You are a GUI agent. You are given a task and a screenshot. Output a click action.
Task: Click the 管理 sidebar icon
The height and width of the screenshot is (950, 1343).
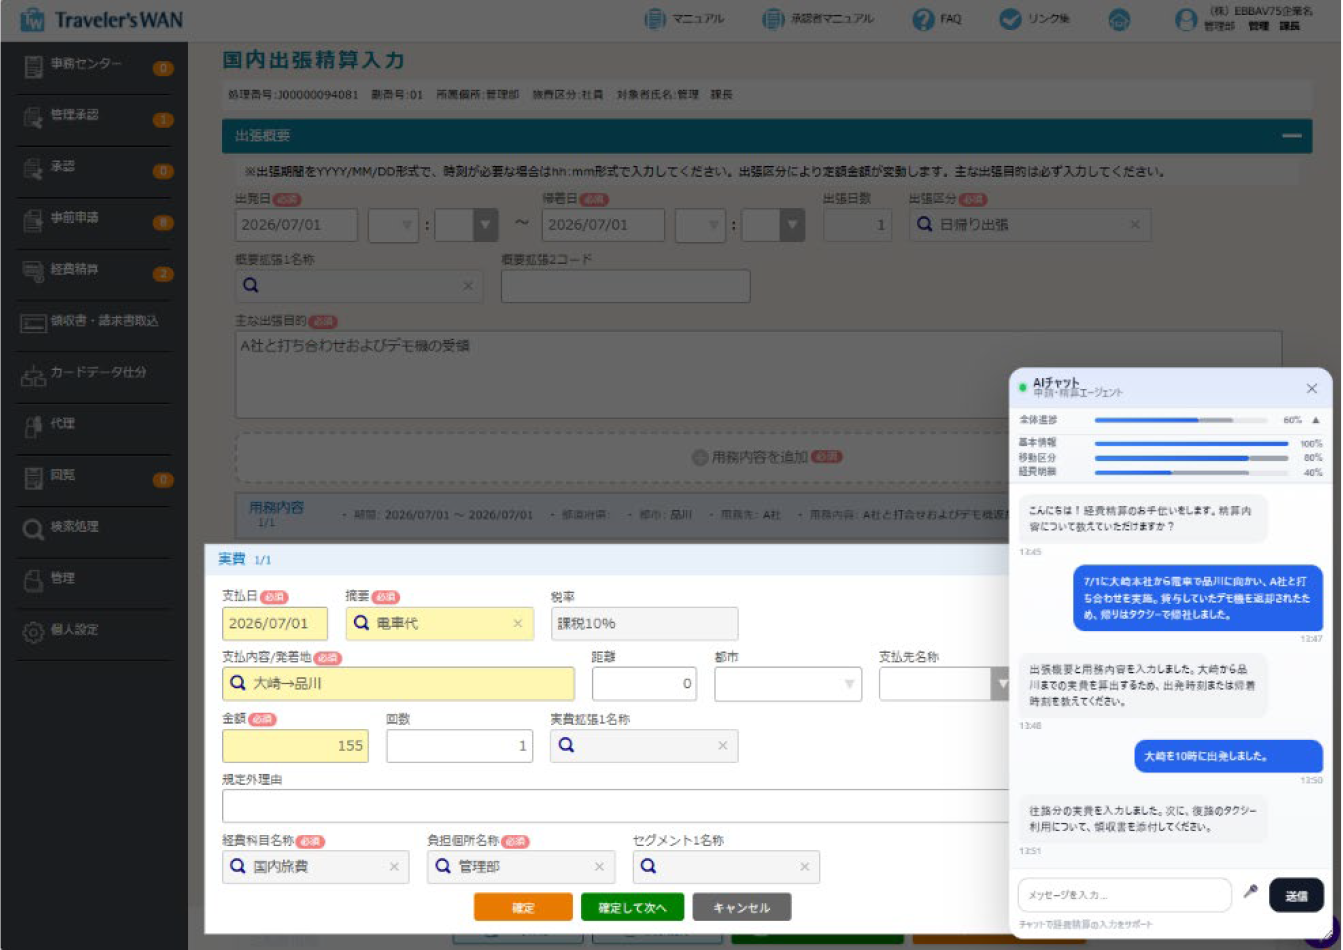click(33, 580)
